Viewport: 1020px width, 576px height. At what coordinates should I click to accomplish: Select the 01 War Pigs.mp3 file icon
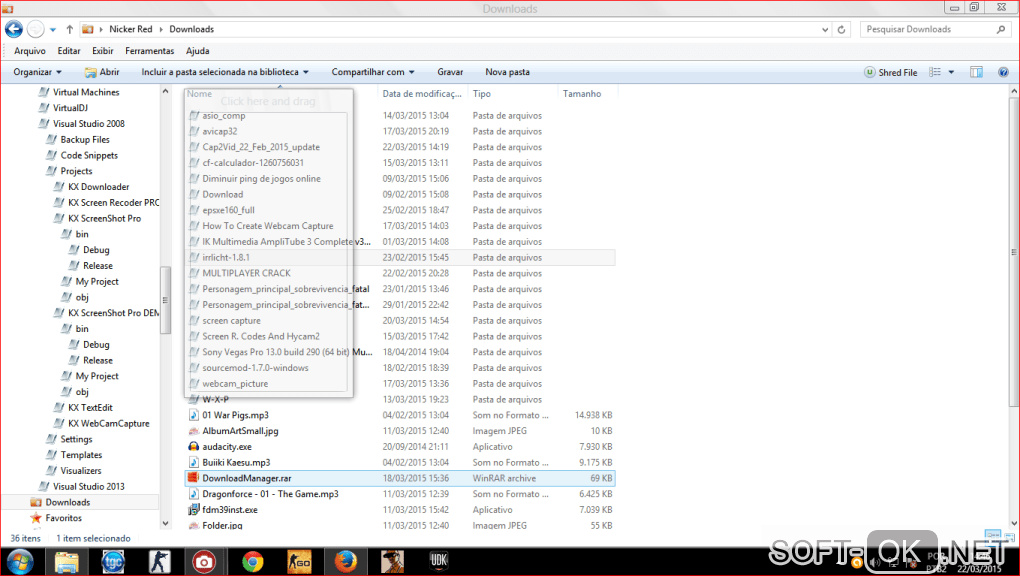(x=193, y=415)
